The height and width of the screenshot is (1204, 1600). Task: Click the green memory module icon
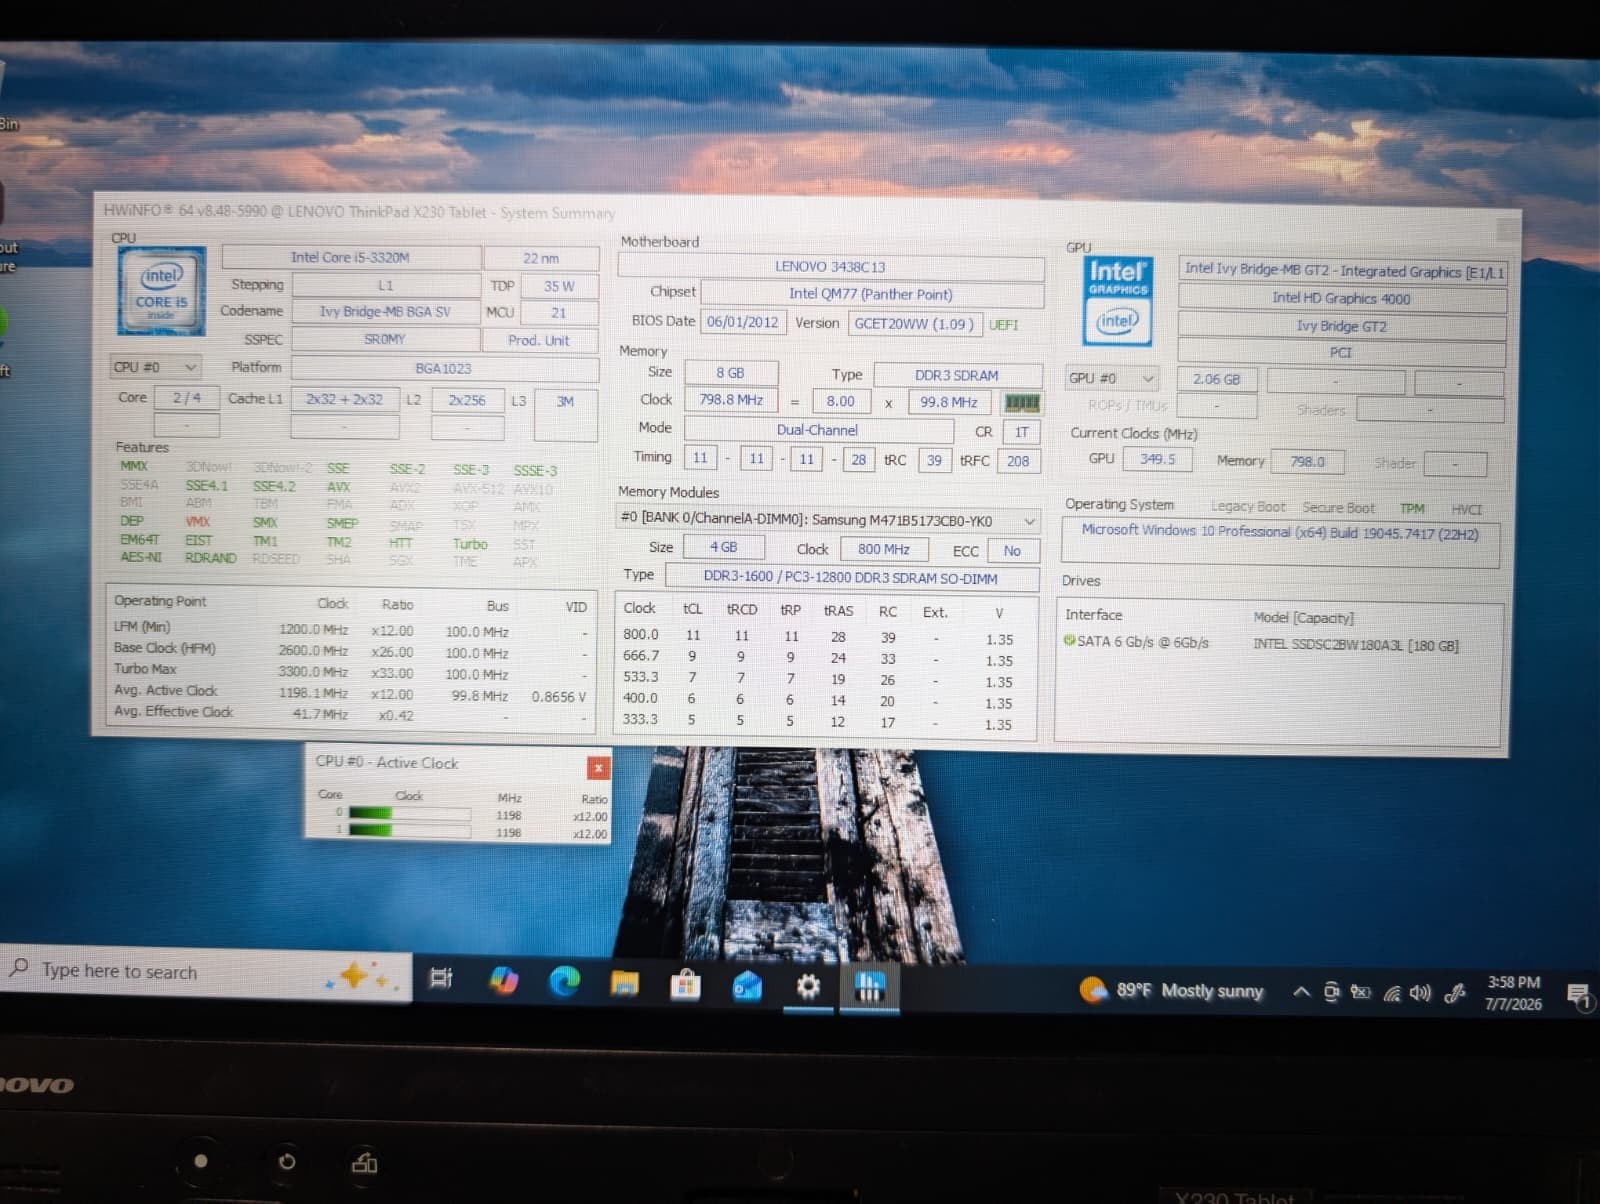pyautogui.click(x=1022, y=403)
